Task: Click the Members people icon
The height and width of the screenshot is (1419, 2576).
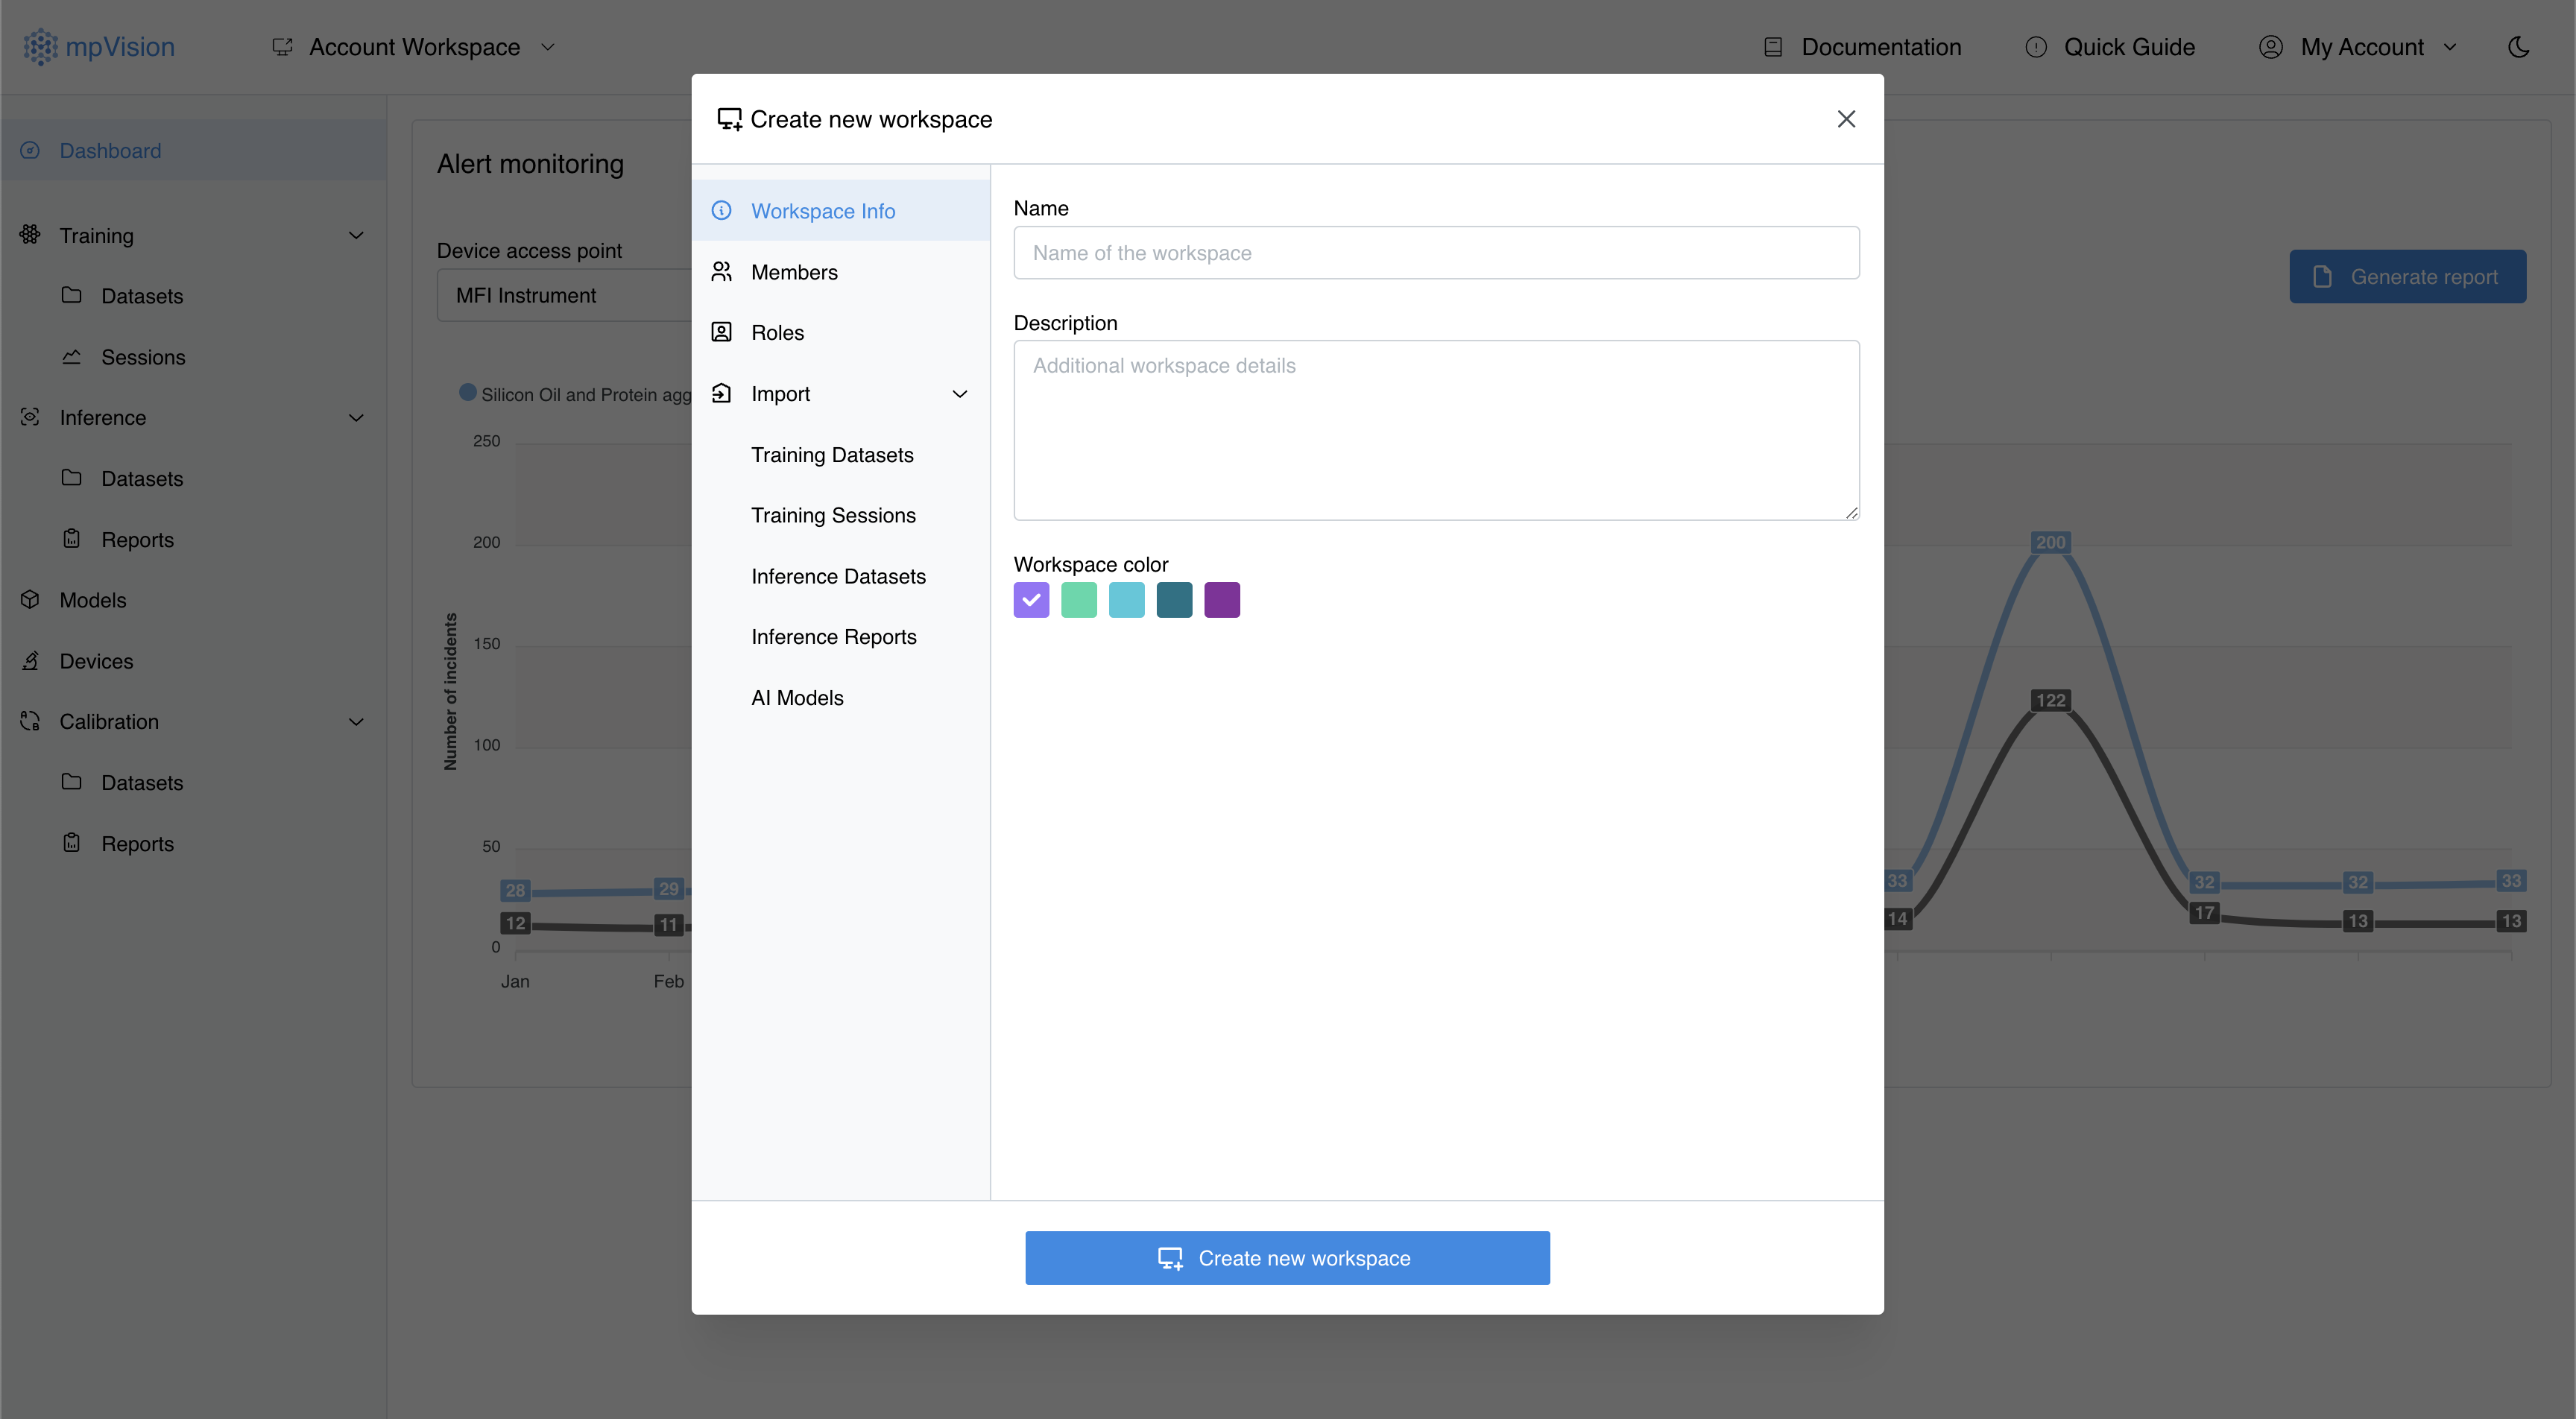Action: pyautogui.click(x=721, y=272)
